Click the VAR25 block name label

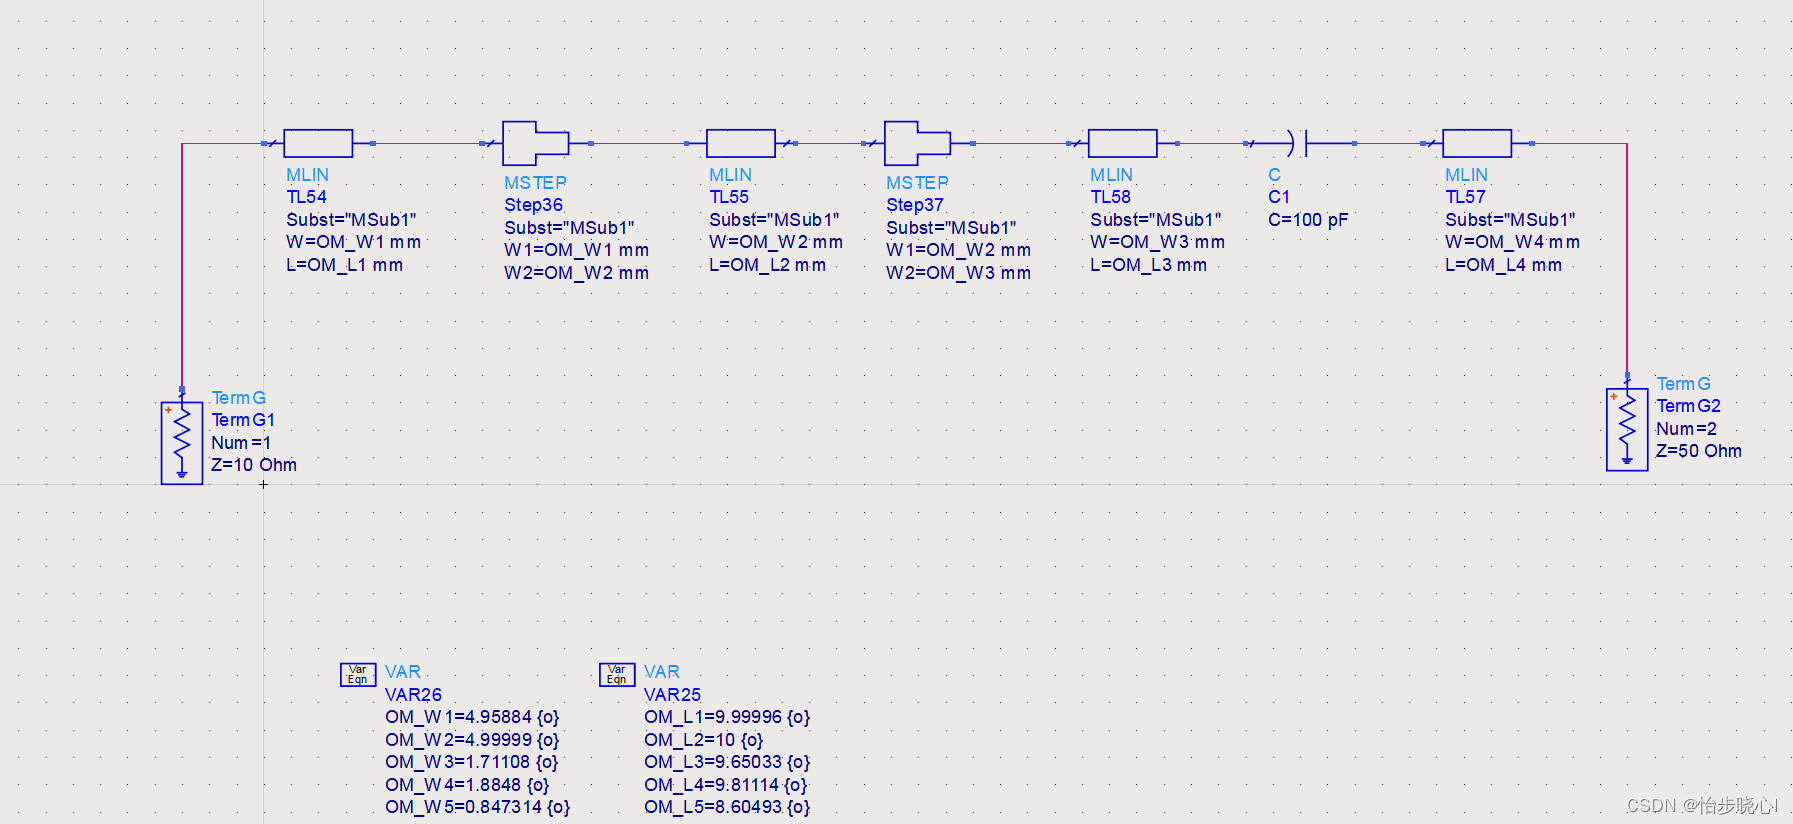pyautogui.click(x=672, y=695)
